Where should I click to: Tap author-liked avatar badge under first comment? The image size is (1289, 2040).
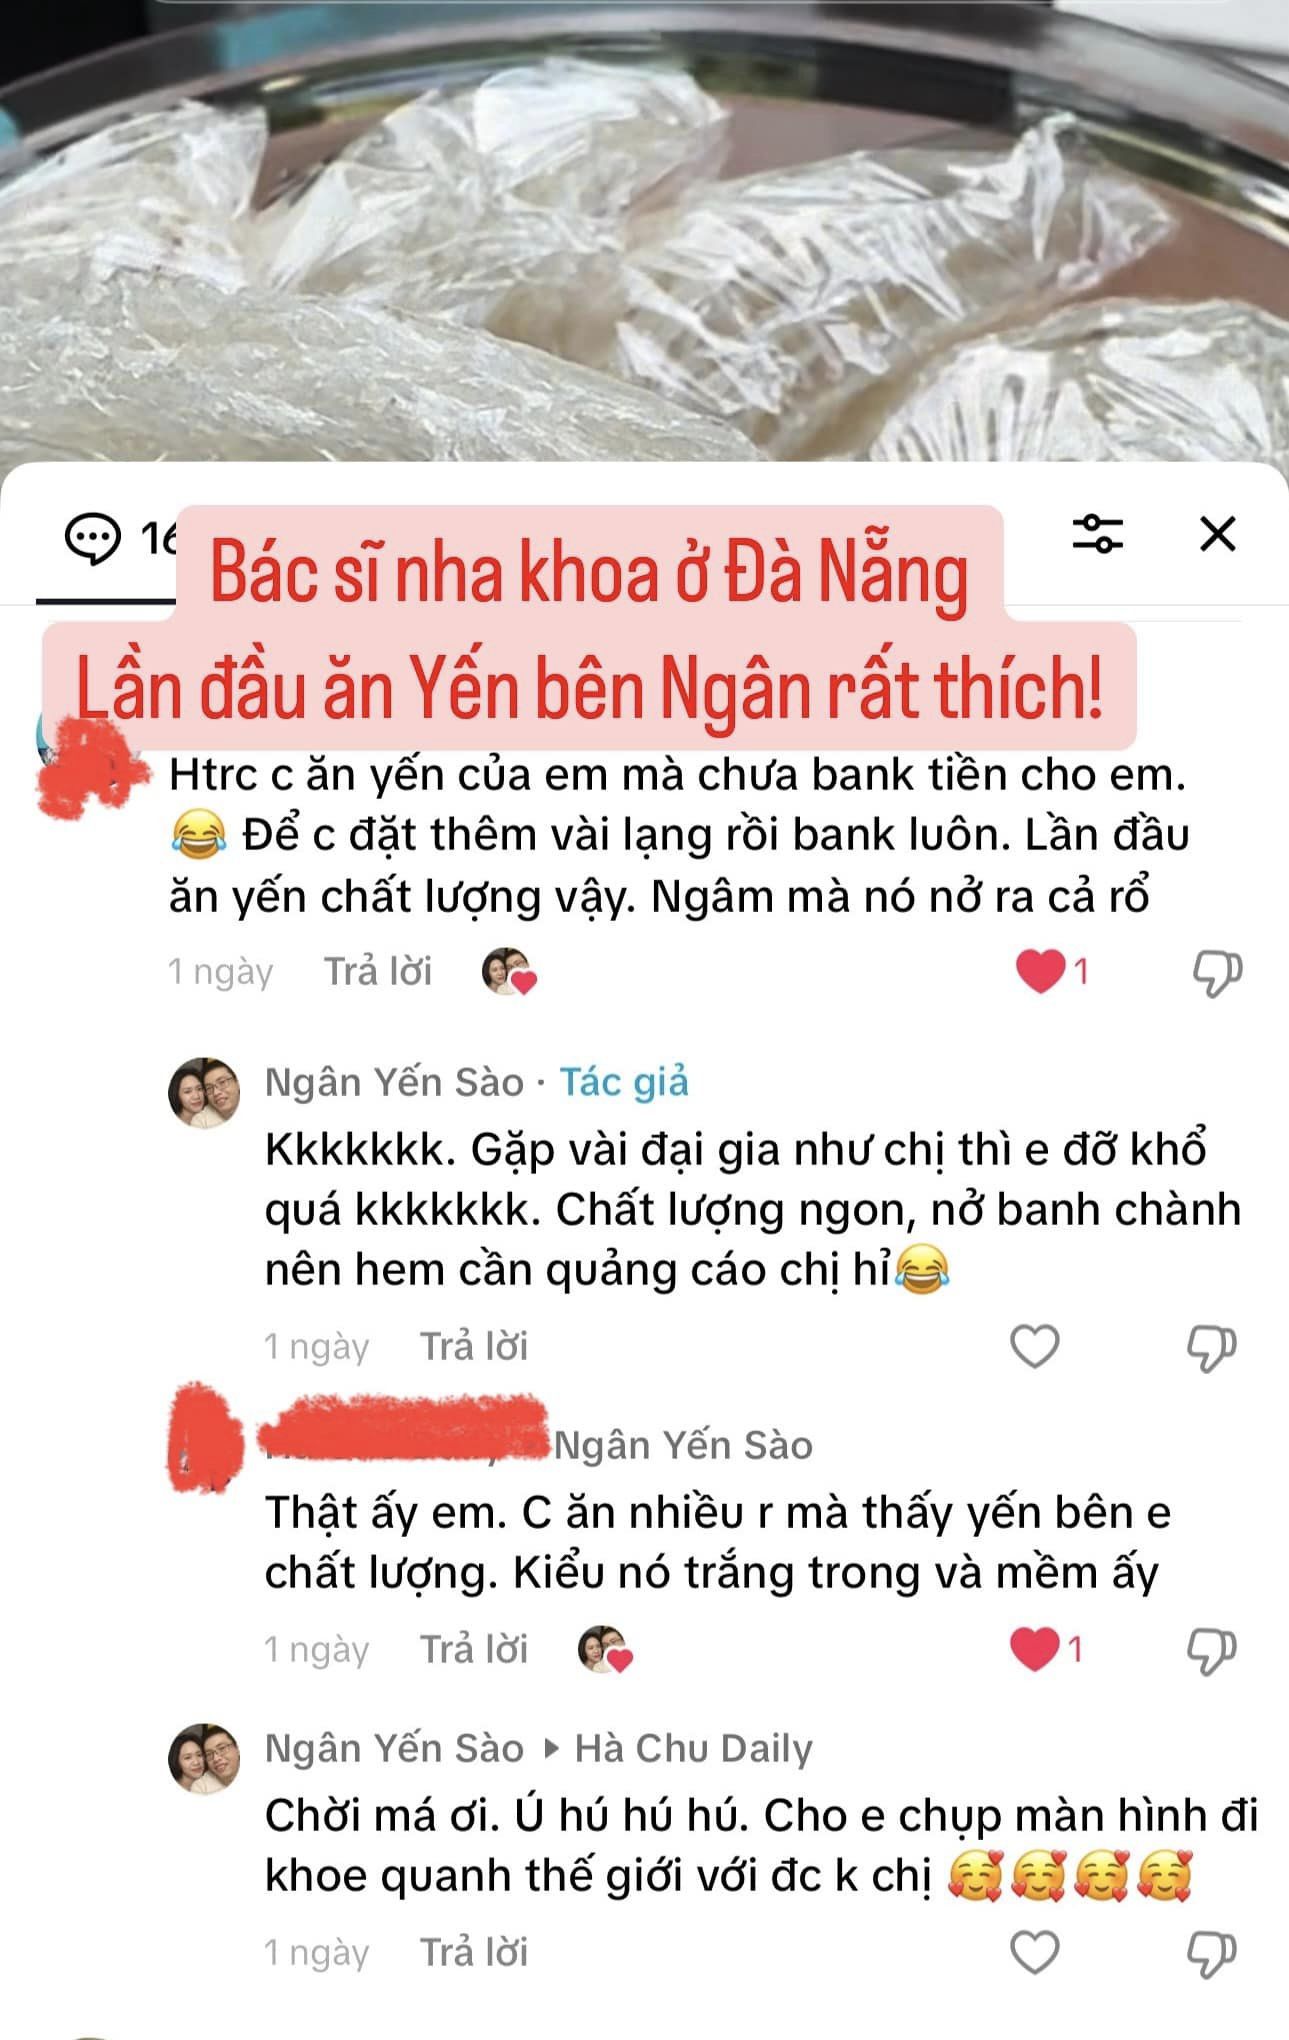point(509,971)
